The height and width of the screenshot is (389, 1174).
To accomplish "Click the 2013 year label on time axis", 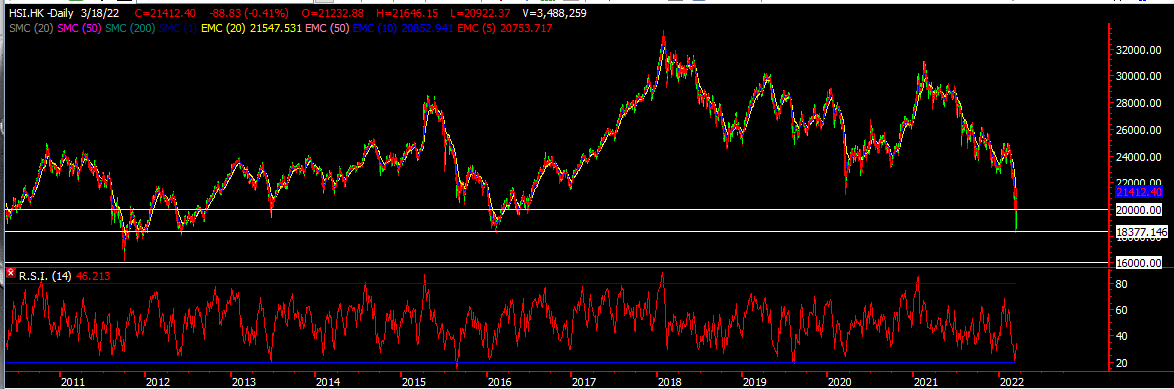I will (x=243, y=382).
